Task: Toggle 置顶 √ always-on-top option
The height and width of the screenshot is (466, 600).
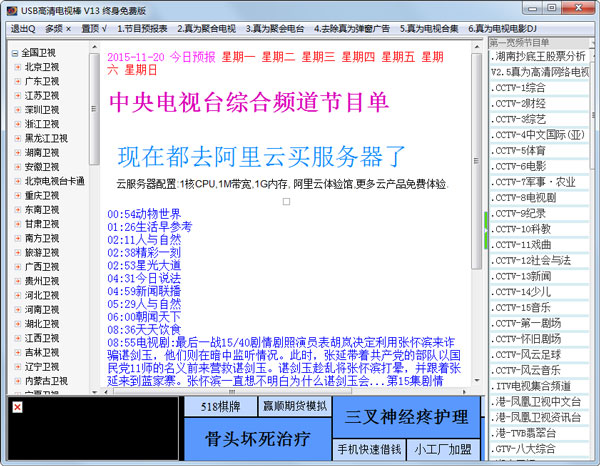Action: point(94,29)
